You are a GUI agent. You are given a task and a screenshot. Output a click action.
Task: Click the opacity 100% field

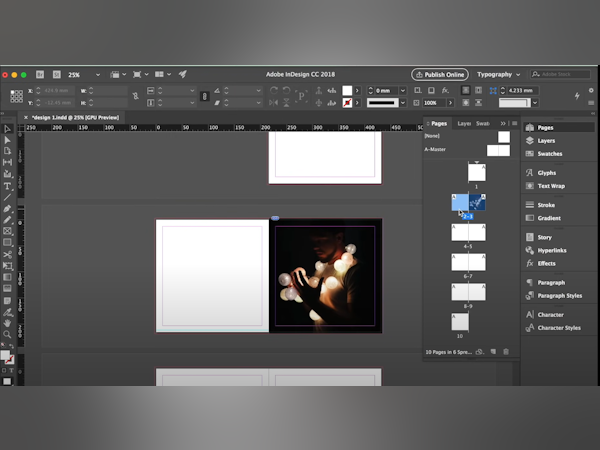434,103
